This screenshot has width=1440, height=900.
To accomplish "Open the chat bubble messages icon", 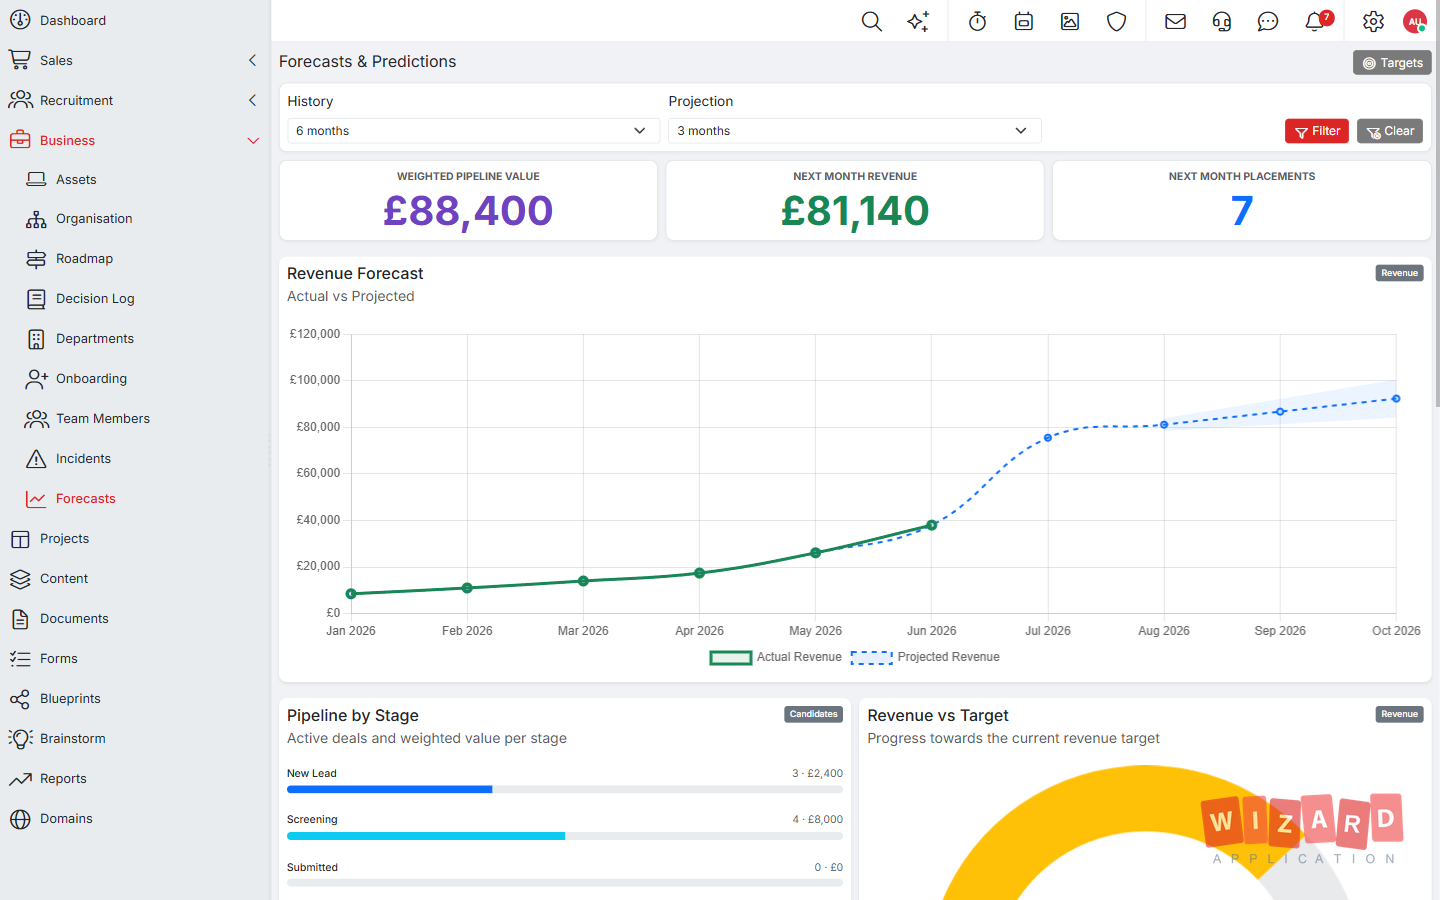I will (1268, 21).
